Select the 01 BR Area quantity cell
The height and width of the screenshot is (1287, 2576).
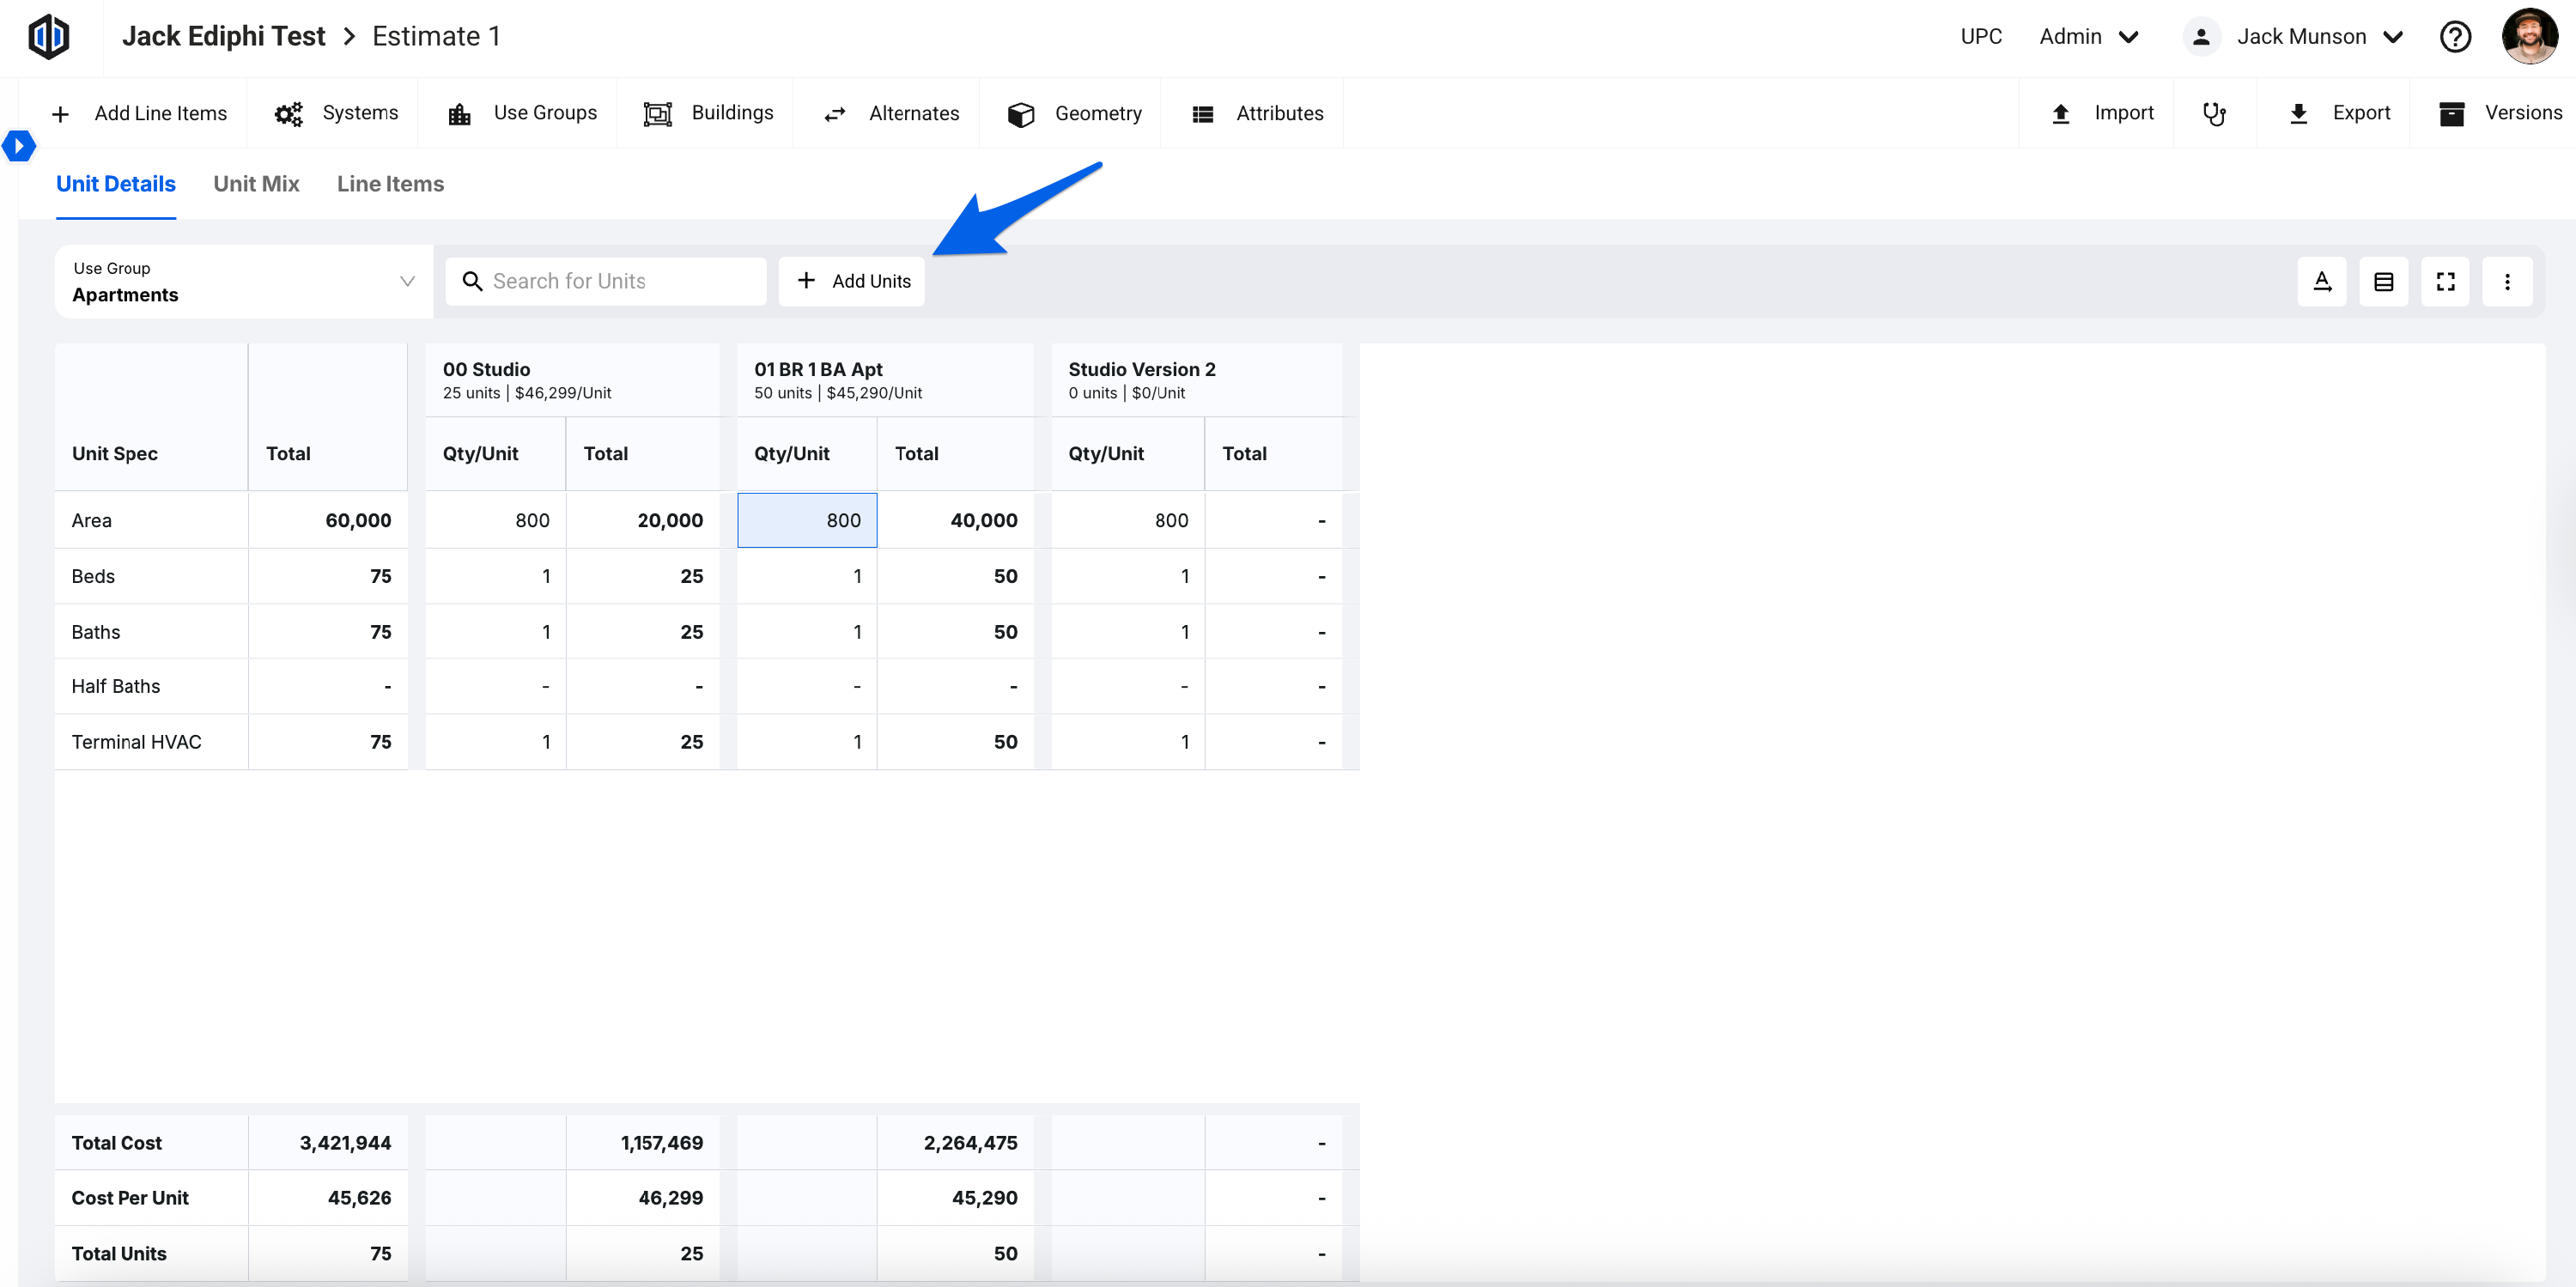click(x=807, y=520)
